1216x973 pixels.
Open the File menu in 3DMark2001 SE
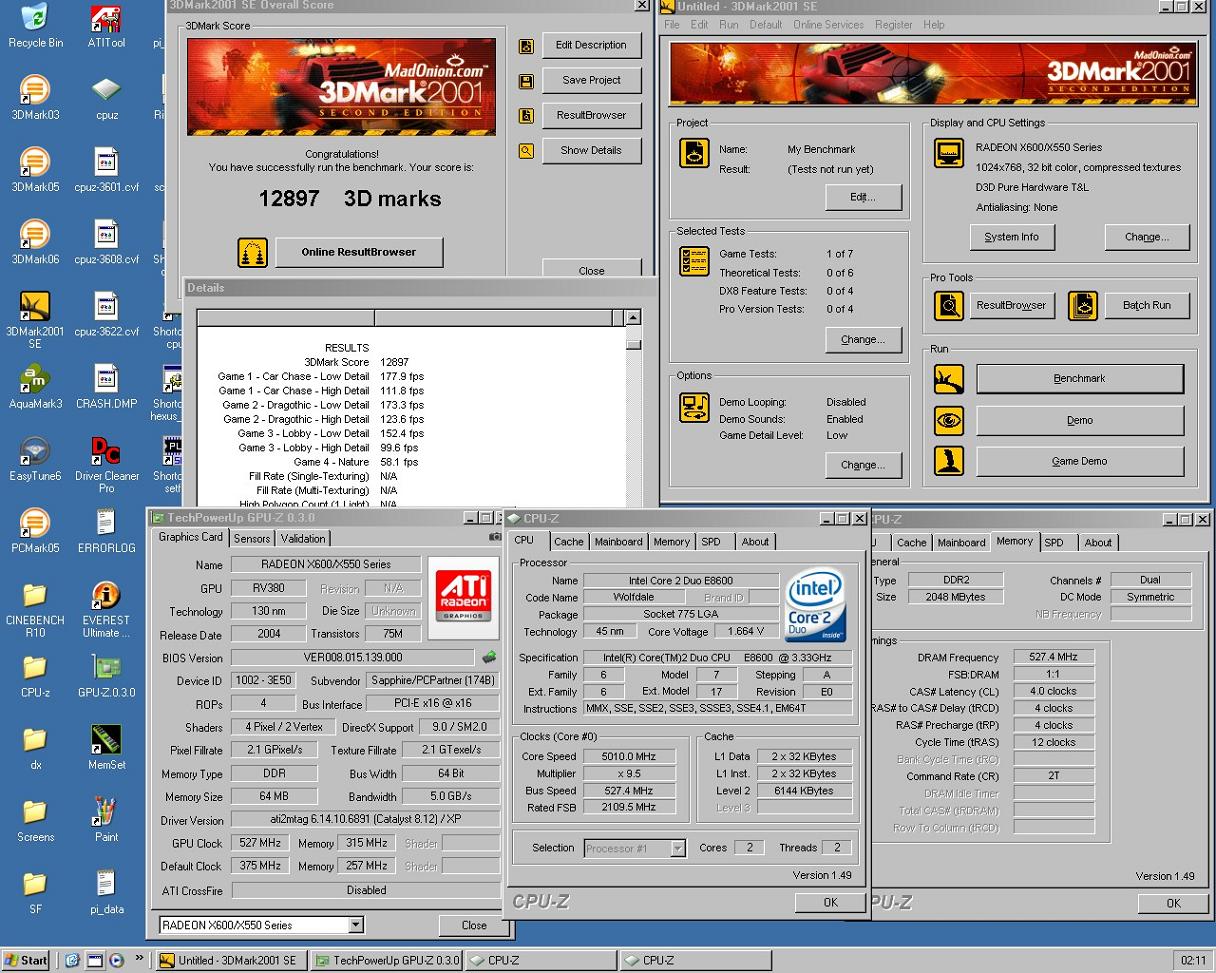pos(672,24)
